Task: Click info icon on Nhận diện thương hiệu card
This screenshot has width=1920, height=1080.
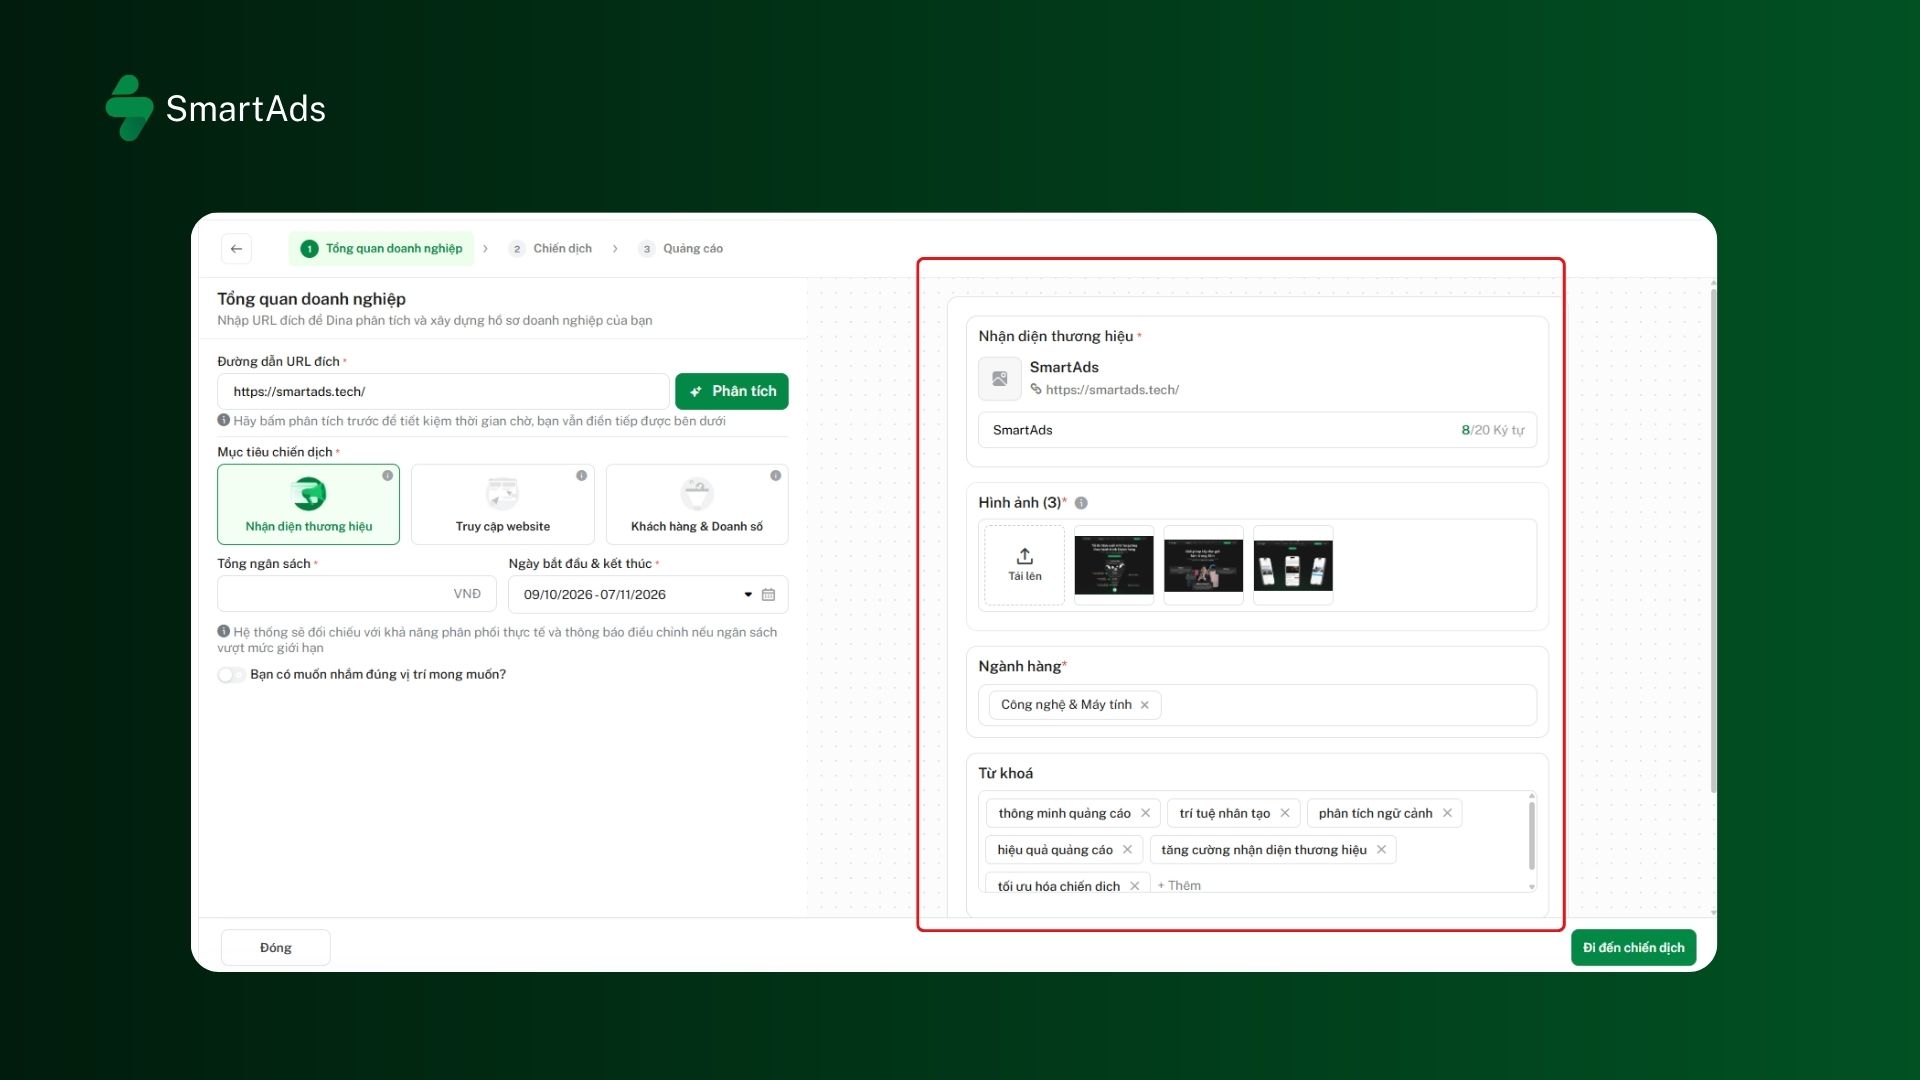Action: point(387,476)
